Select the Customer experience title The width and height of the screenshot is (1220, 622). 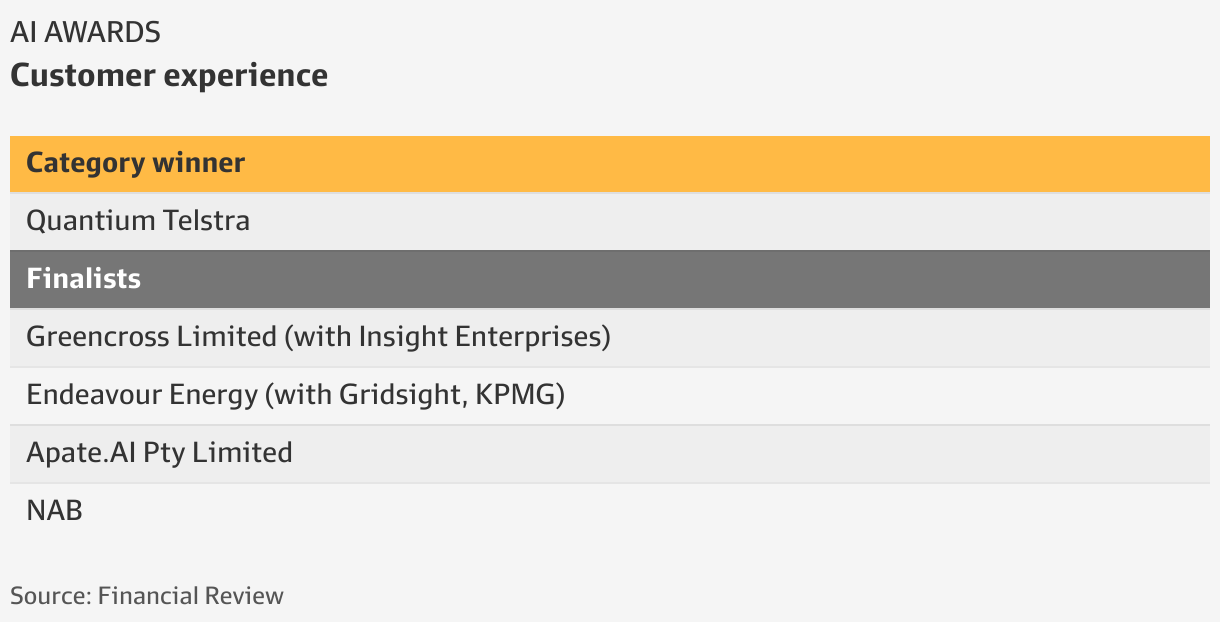[169, 75]
